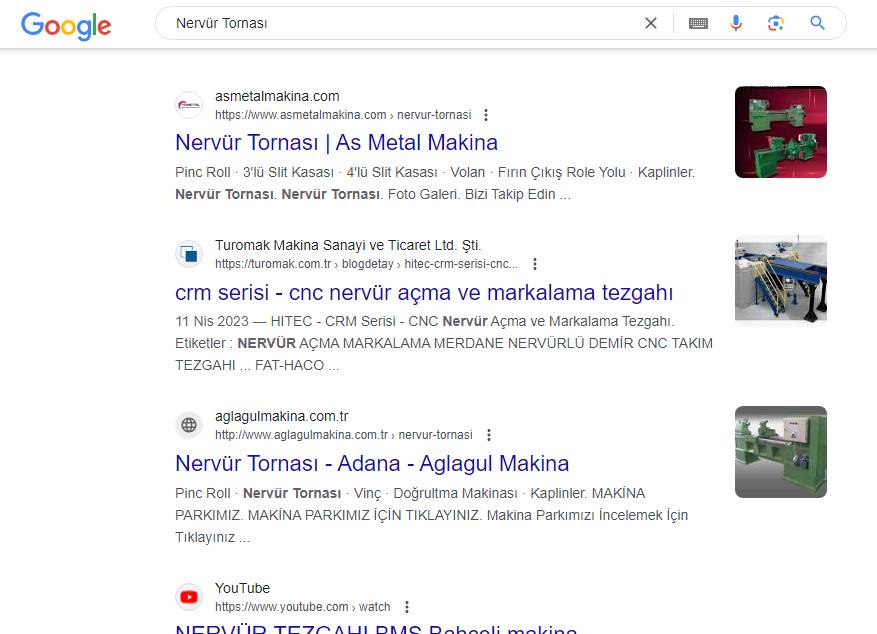Viewport: 877px width, 634px height.
Task: Click the Google logo
Action: pyautogui.click(x=65, y=25)
